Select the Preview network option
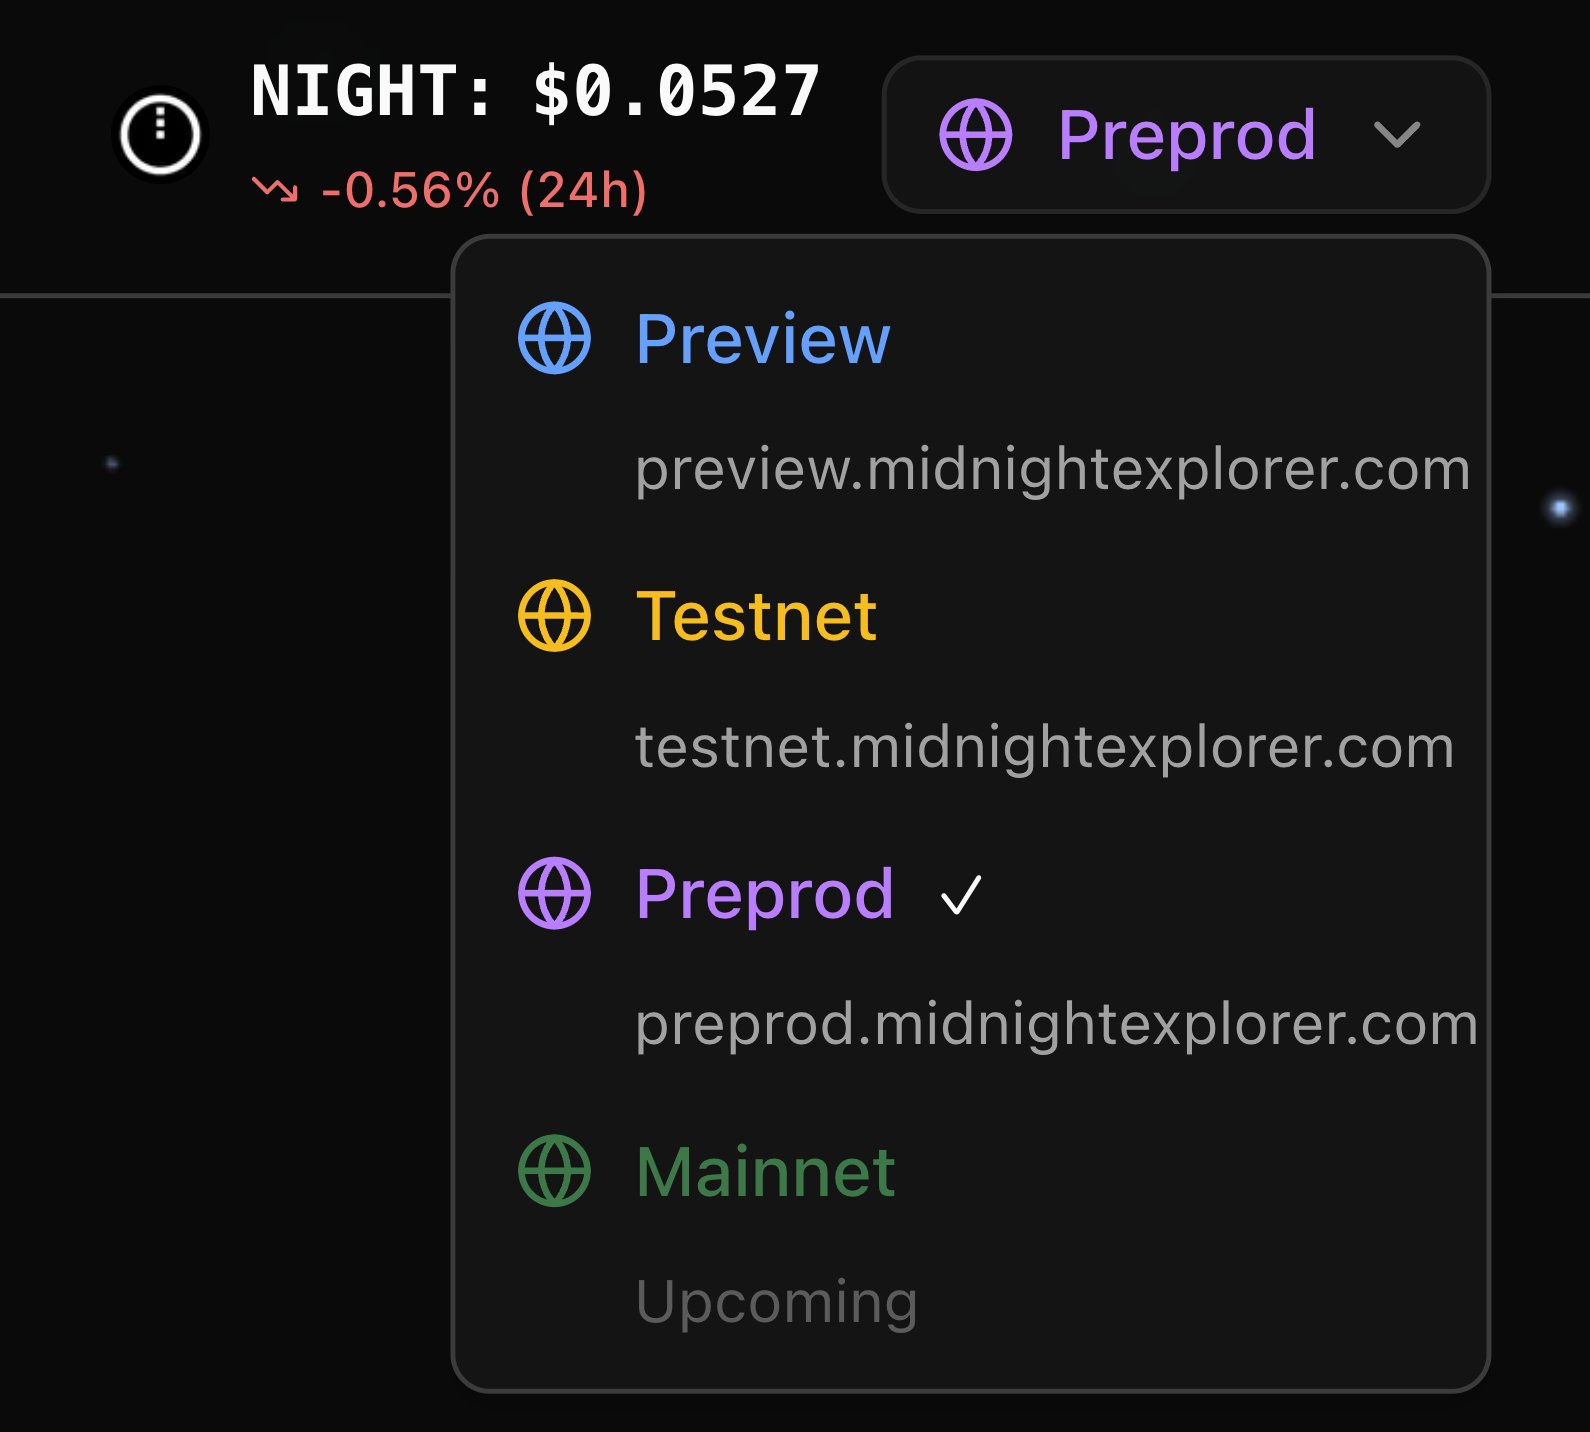Viewport: 1590px width, 1432px height. pyautogui.click(x=762, y=339)
